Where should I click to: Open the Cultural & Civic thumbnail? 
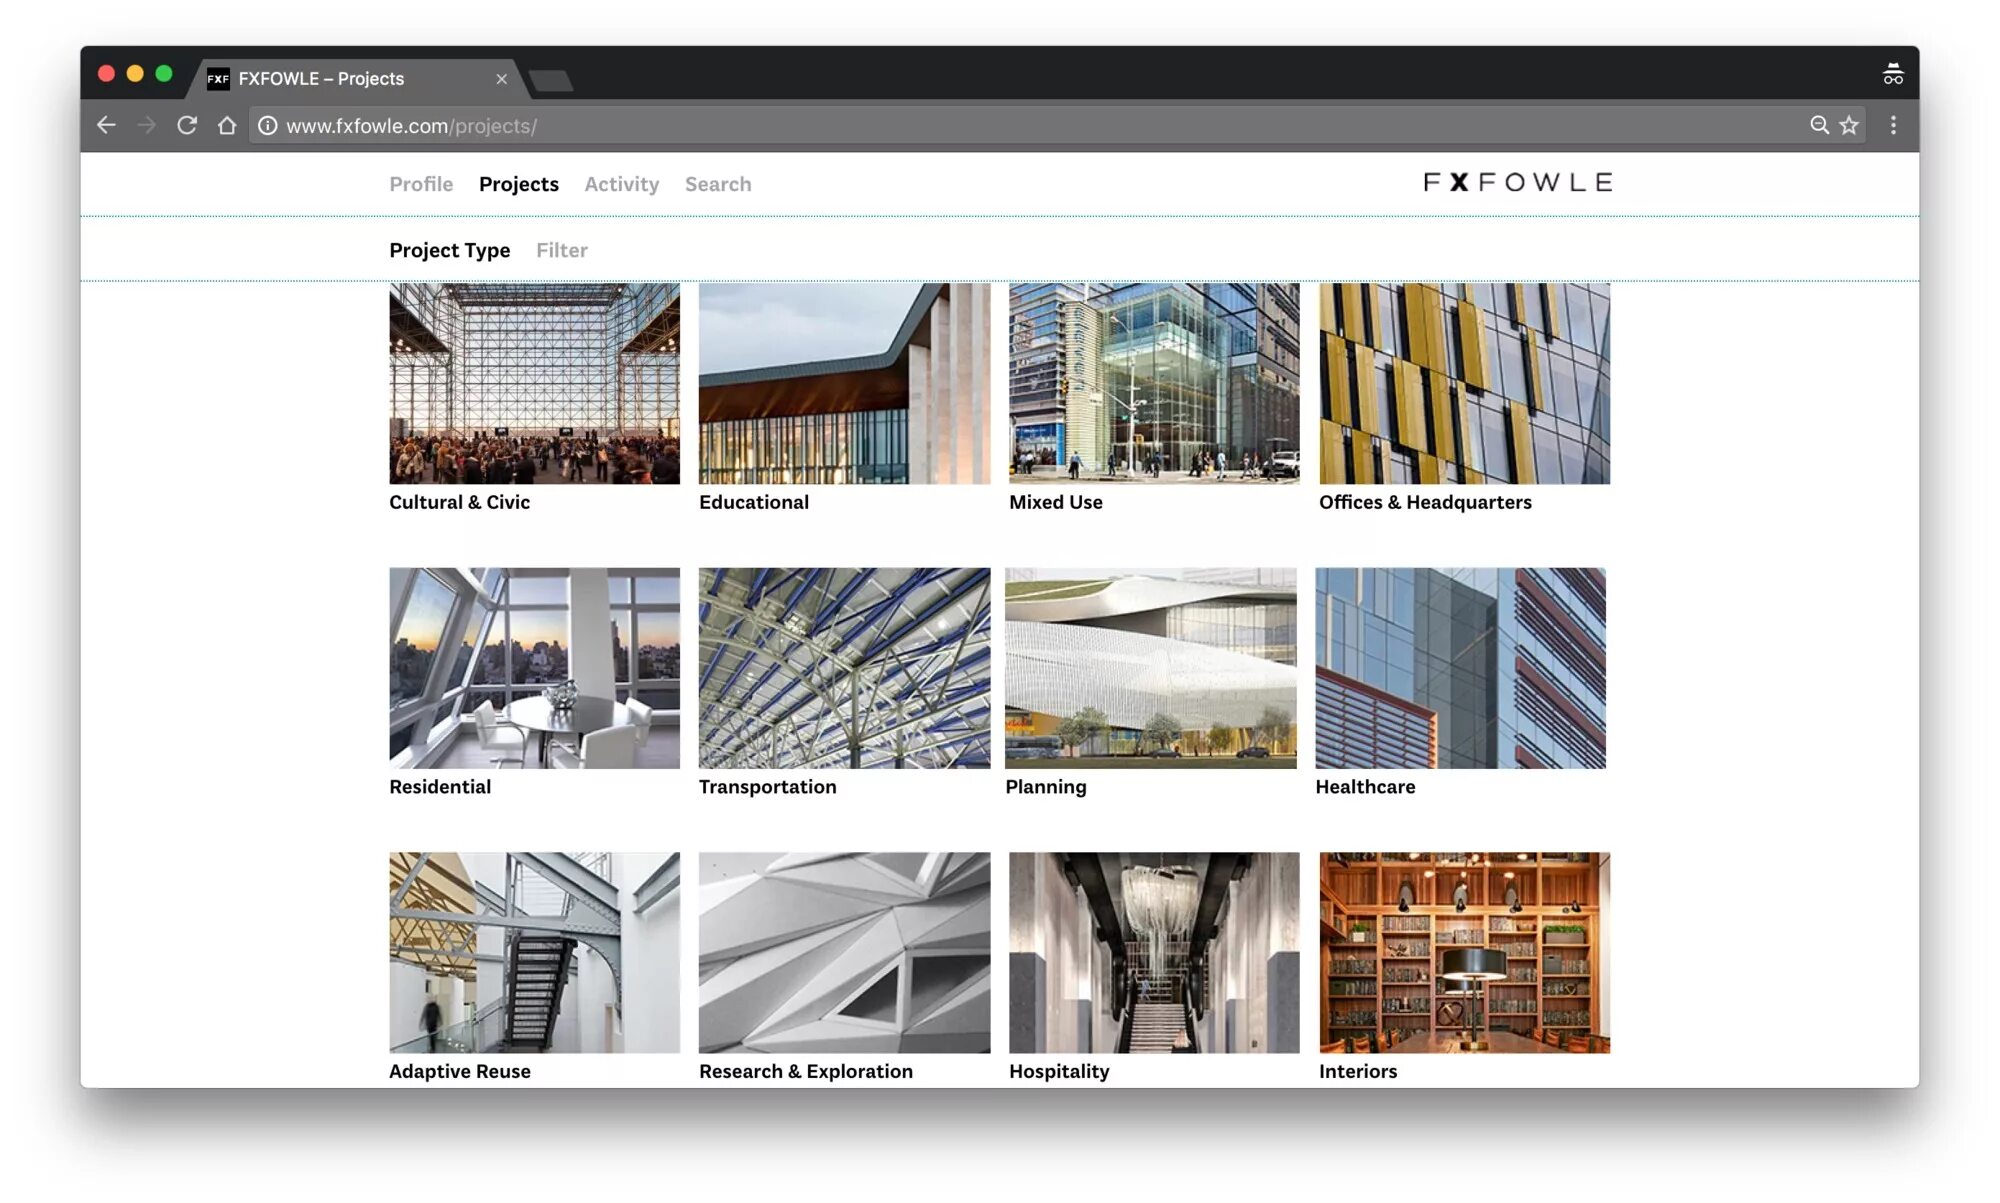click(x=534, y=383)
